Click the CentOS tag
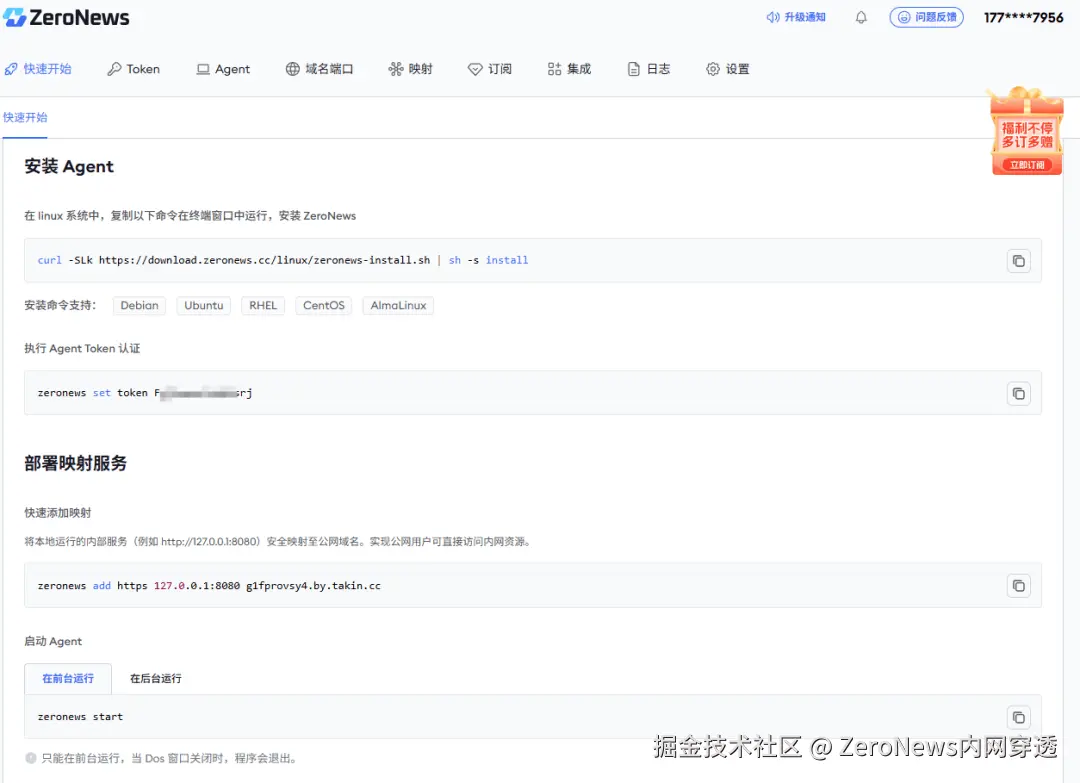The image size is (1080, 783). coord(324,306)
